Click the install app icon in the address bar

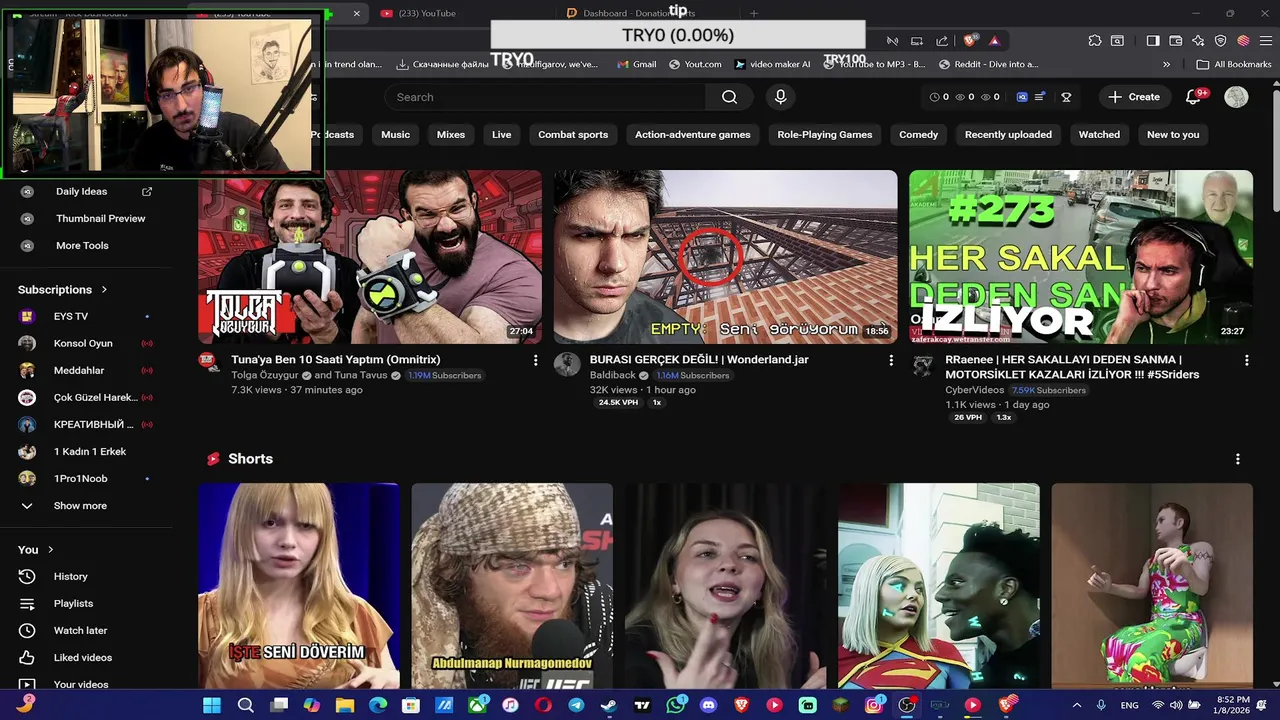pos(917,40)
